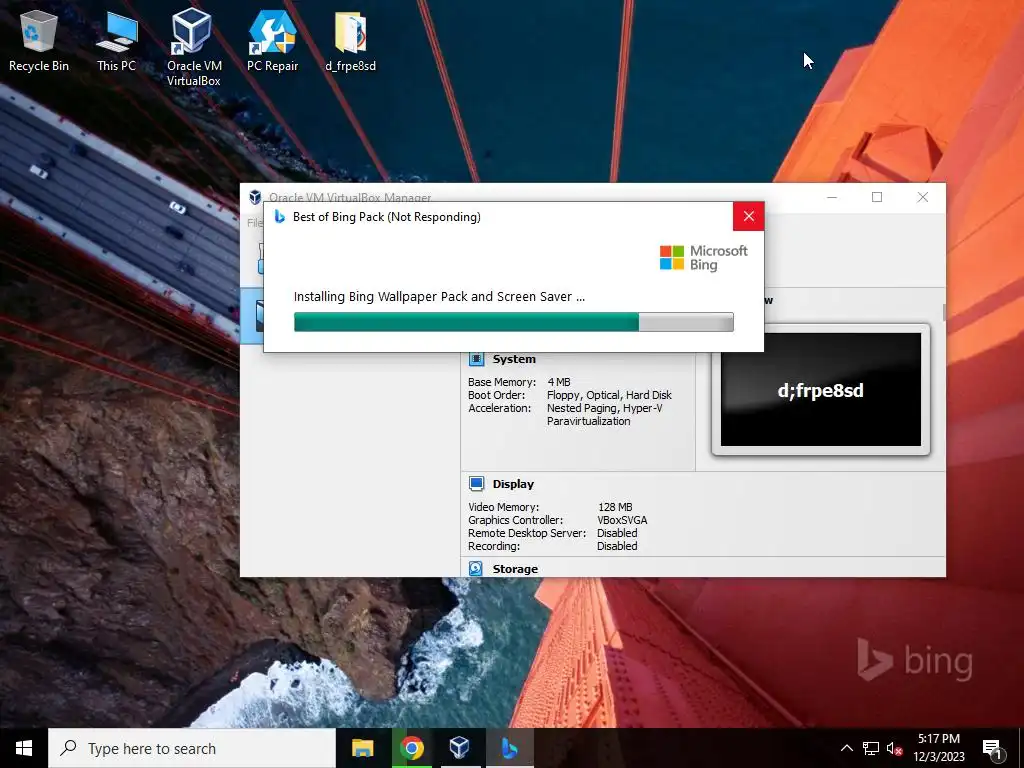
Task: Click the VirtualBox details pane scrollbar
Action: click(x=944, y=312)
